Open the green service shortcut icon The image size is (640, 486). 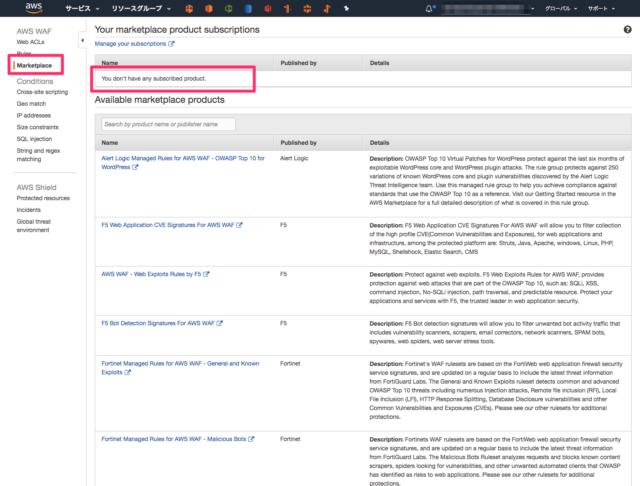tap(229, 8)
